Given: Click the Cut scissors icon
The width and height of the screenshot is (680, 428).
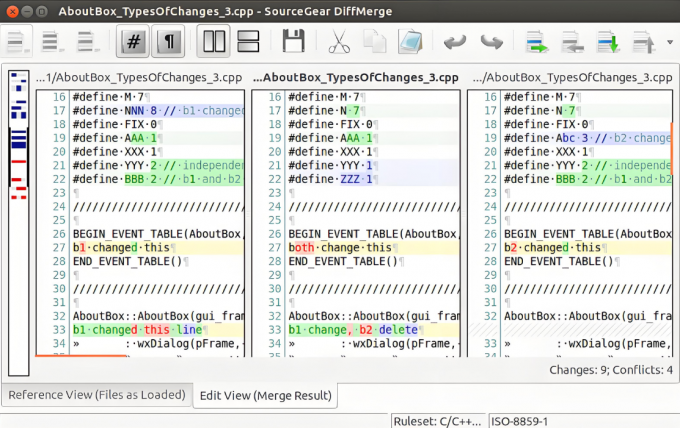Looking at the screenshot, I should coord(338,42).
